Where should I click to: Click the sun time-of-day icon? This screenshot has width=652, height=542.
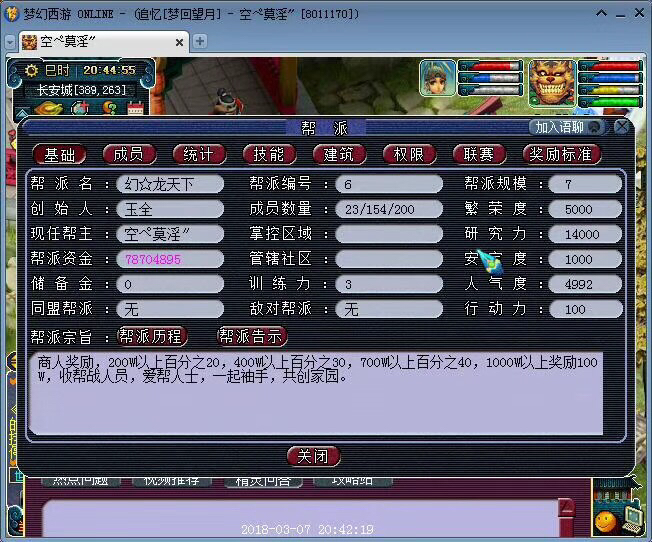(31, 70)
